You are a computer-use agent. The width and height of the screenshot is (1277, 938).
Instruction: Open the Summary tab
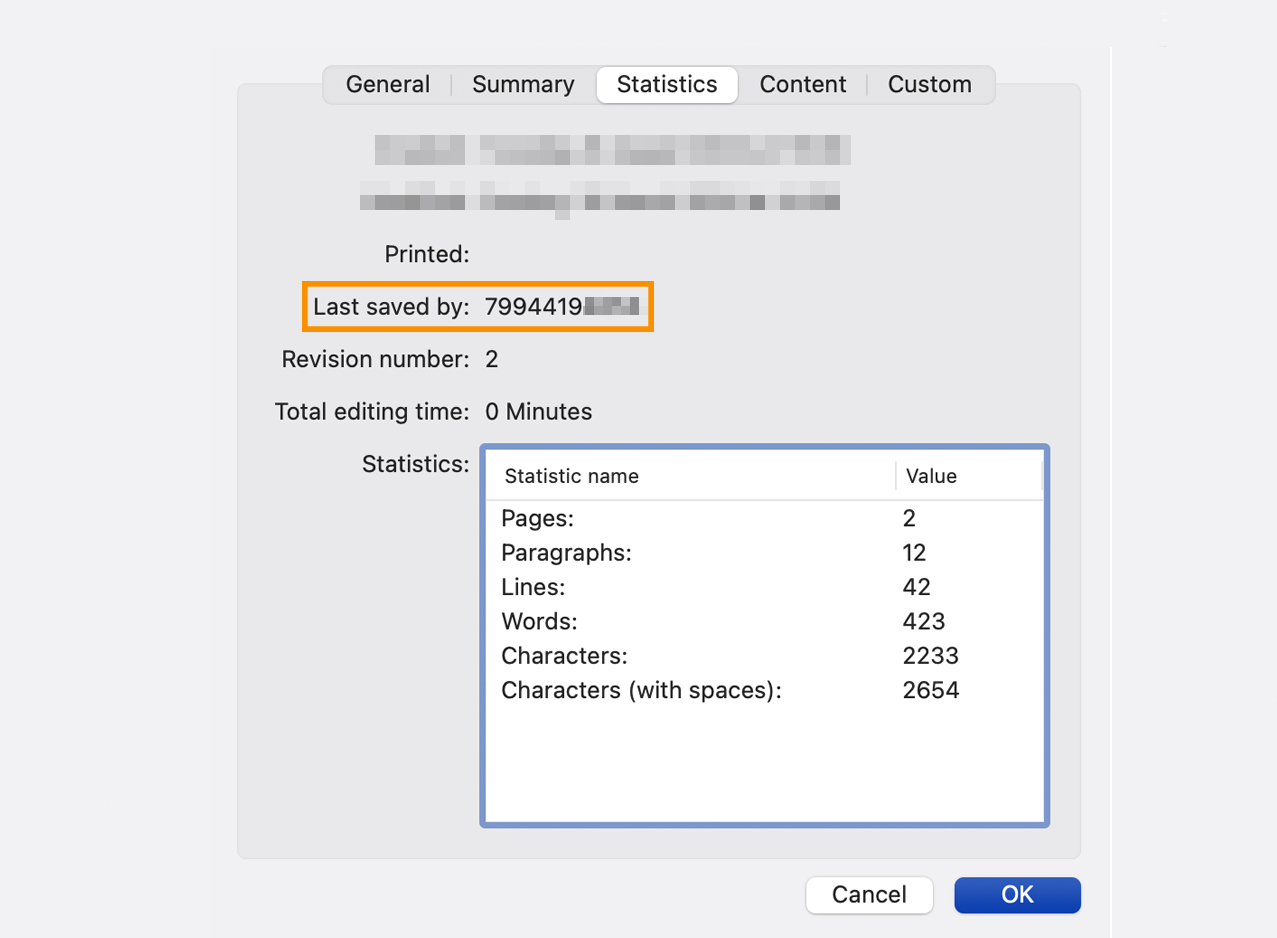522,84
